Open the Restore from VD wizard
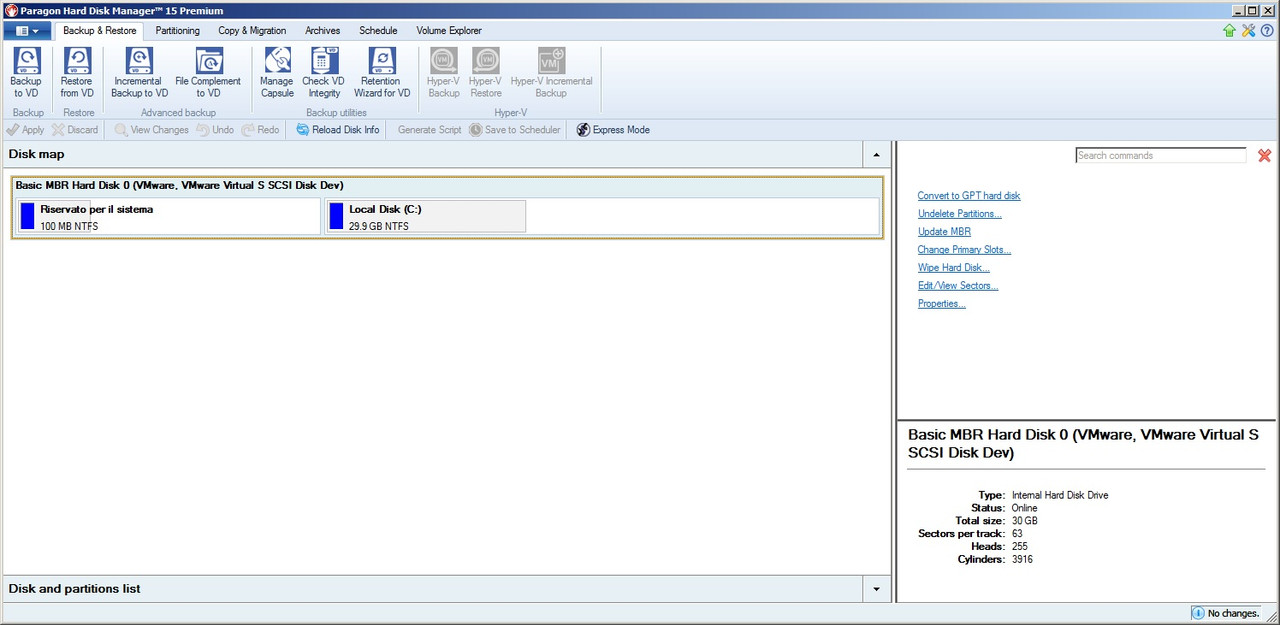 pos(77,73)
